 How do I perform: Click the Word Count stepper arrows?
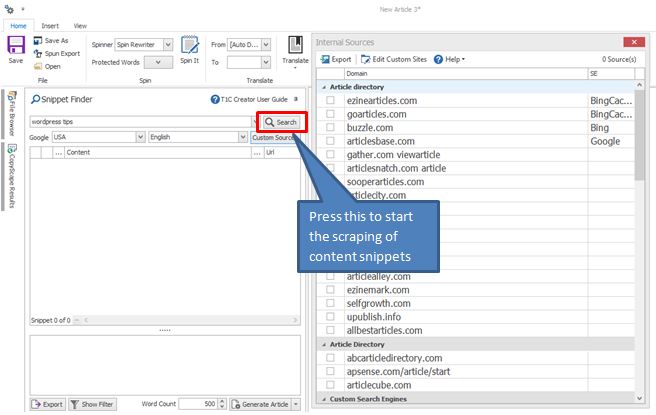[222, 404]
